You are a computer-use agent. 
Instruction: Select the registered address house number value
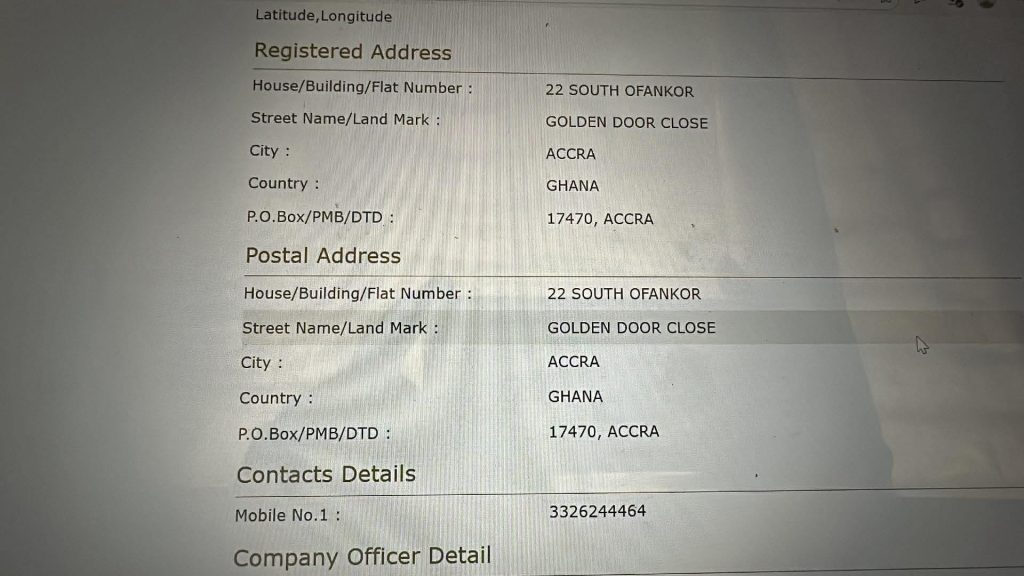point(619,91)
